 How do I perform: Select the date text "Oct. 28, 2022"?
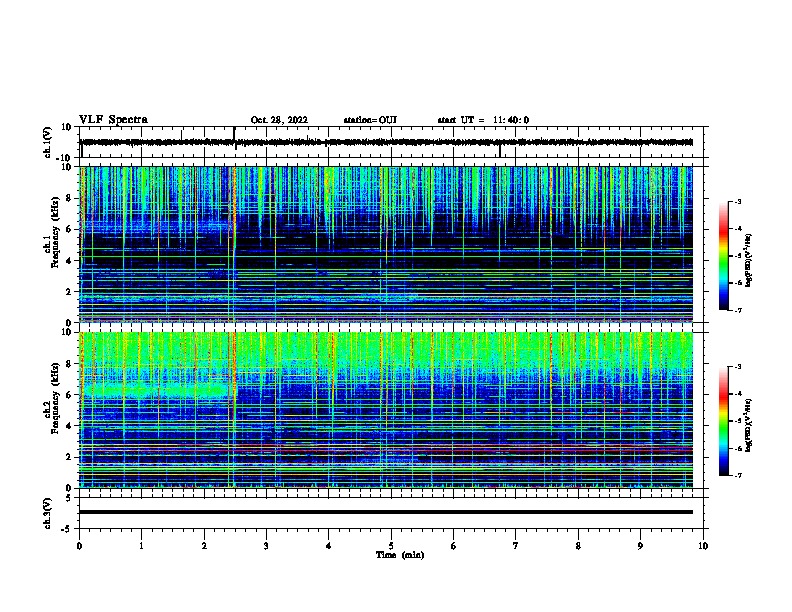pos(279,120)
